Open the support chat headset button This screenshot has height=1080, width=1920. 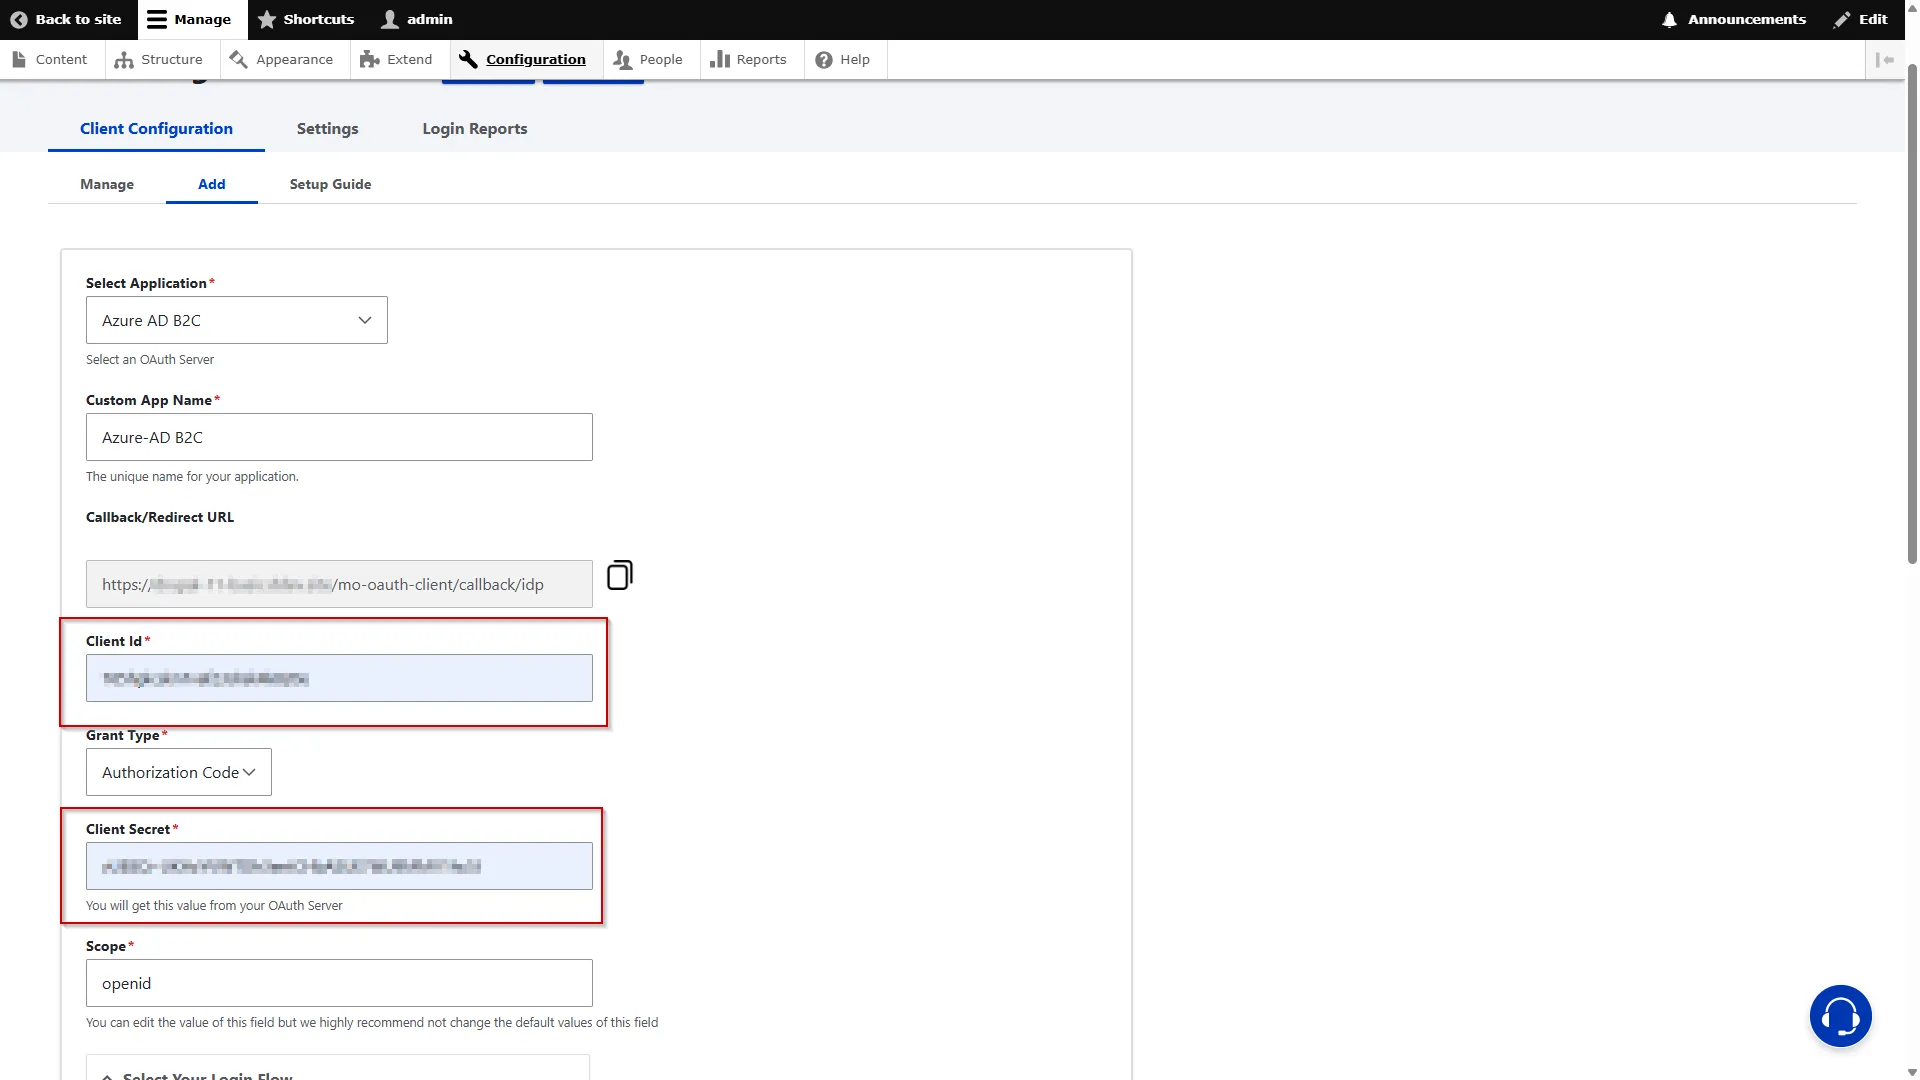click(1840, 1016)
